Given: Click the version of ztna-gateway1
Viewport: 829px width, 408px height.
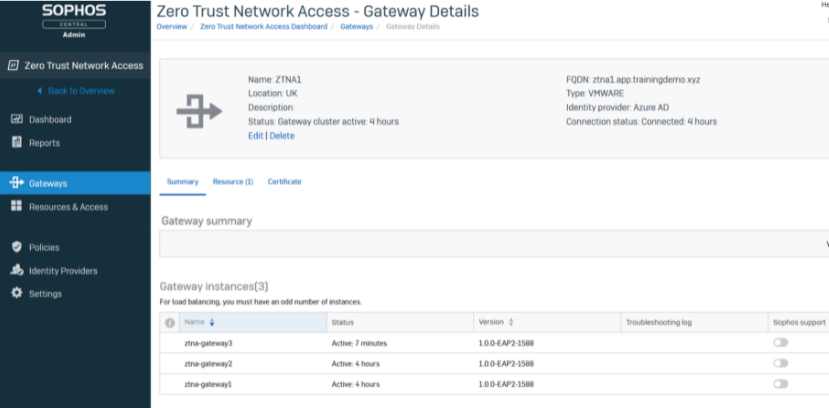Looking at the screenshot, I should point(506,384).
